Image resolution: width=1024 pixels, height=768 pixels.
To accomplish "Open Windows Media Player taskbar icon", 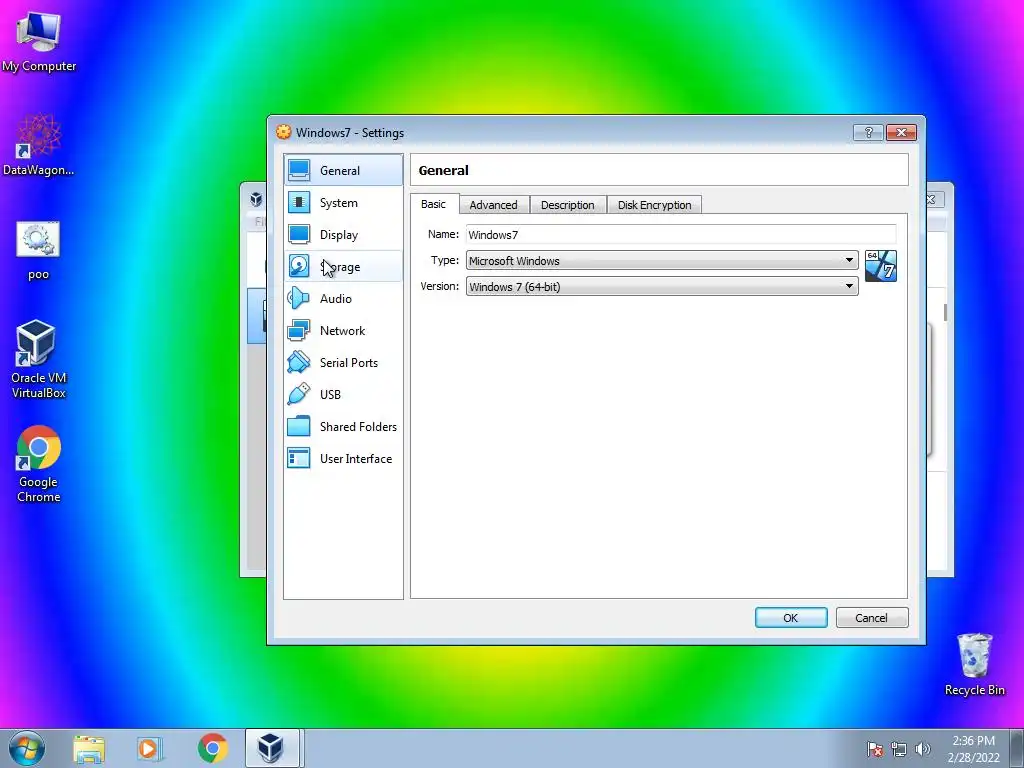I will (150, 748).
